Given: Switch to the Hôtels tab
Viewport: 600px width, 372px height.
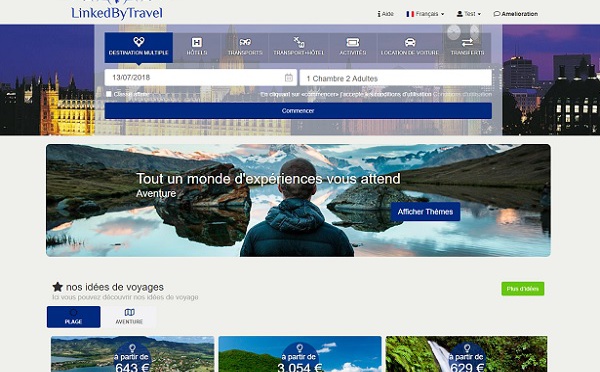Looking at the screenshot, I should click(197, 47).
